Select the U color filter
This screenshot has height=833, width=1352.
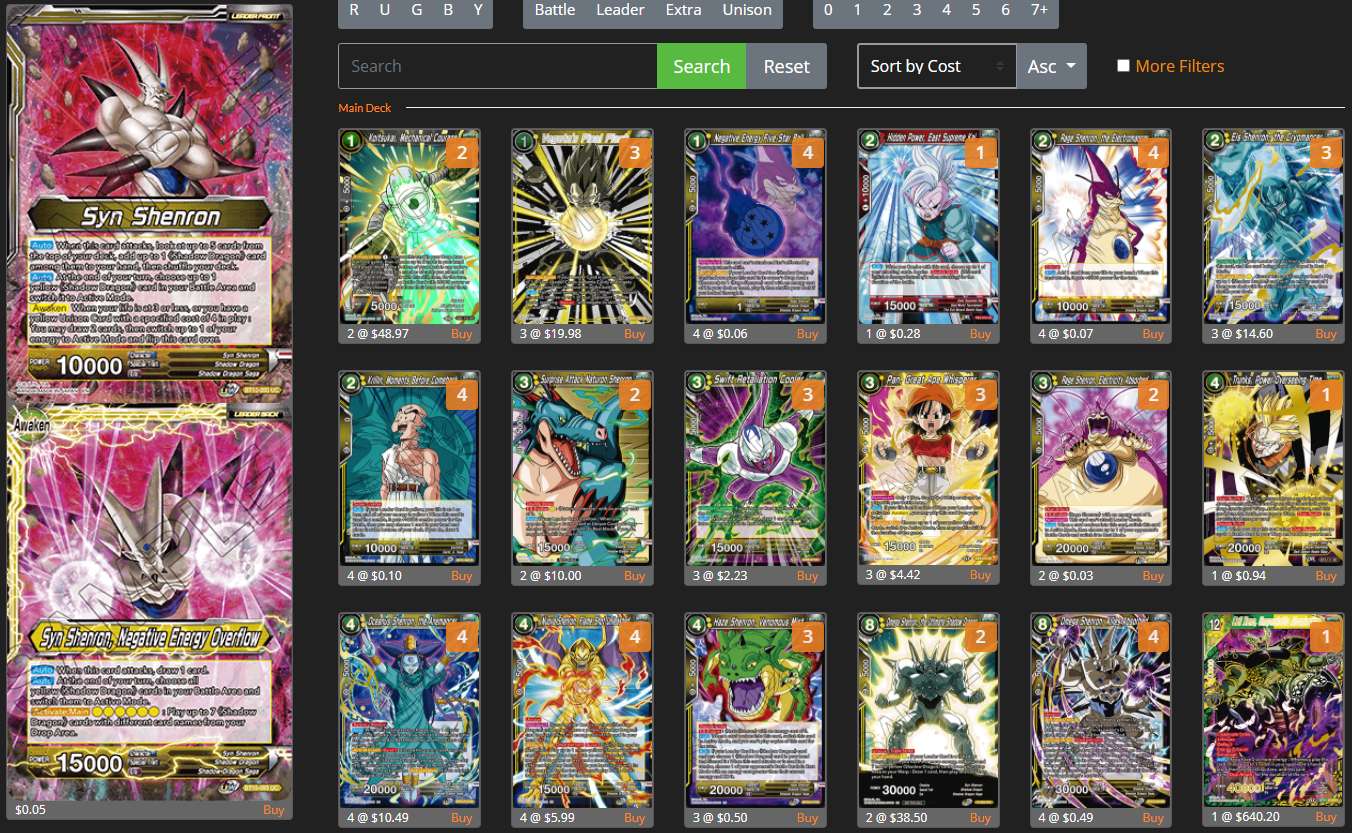384,9
